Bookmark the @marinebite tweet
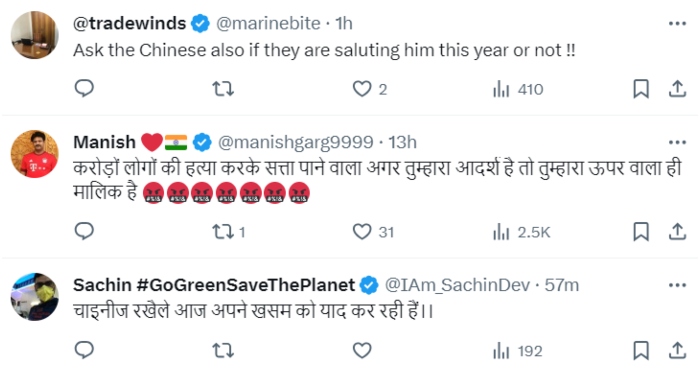 pyautogui.click(x=641, y=89)
